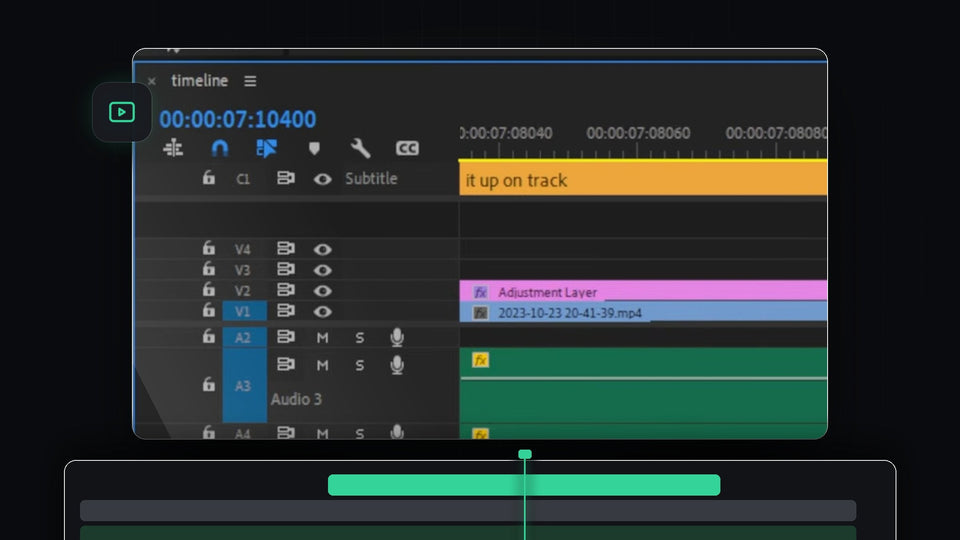This screenshot has height=540, width=960.
Task: Target the V4 video track
Action: coord(242,249)
